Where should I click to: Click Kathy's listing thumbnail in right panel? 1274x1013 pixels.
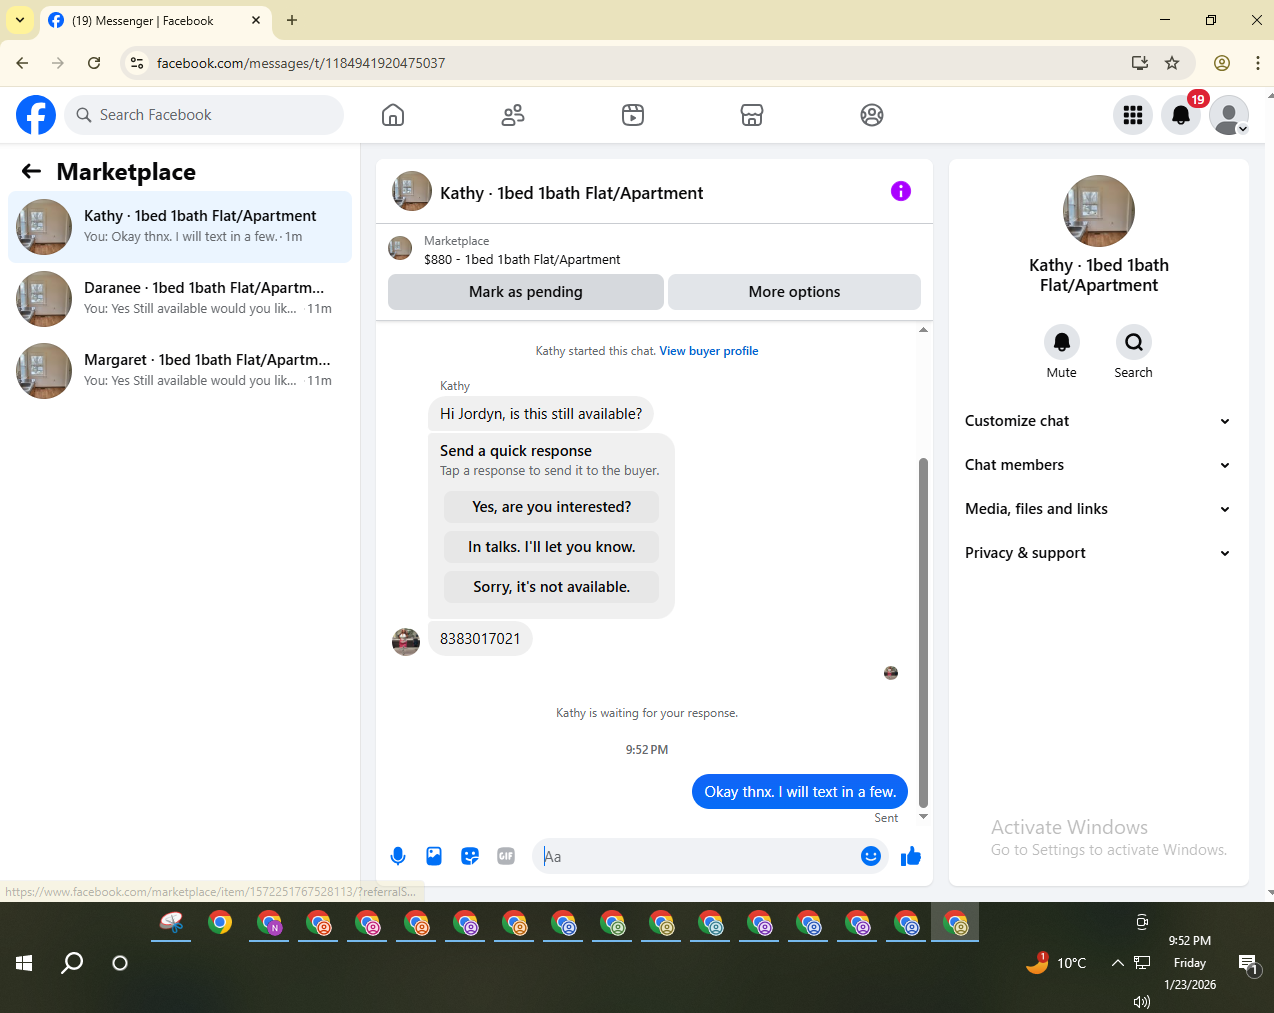coord(1099,211)
